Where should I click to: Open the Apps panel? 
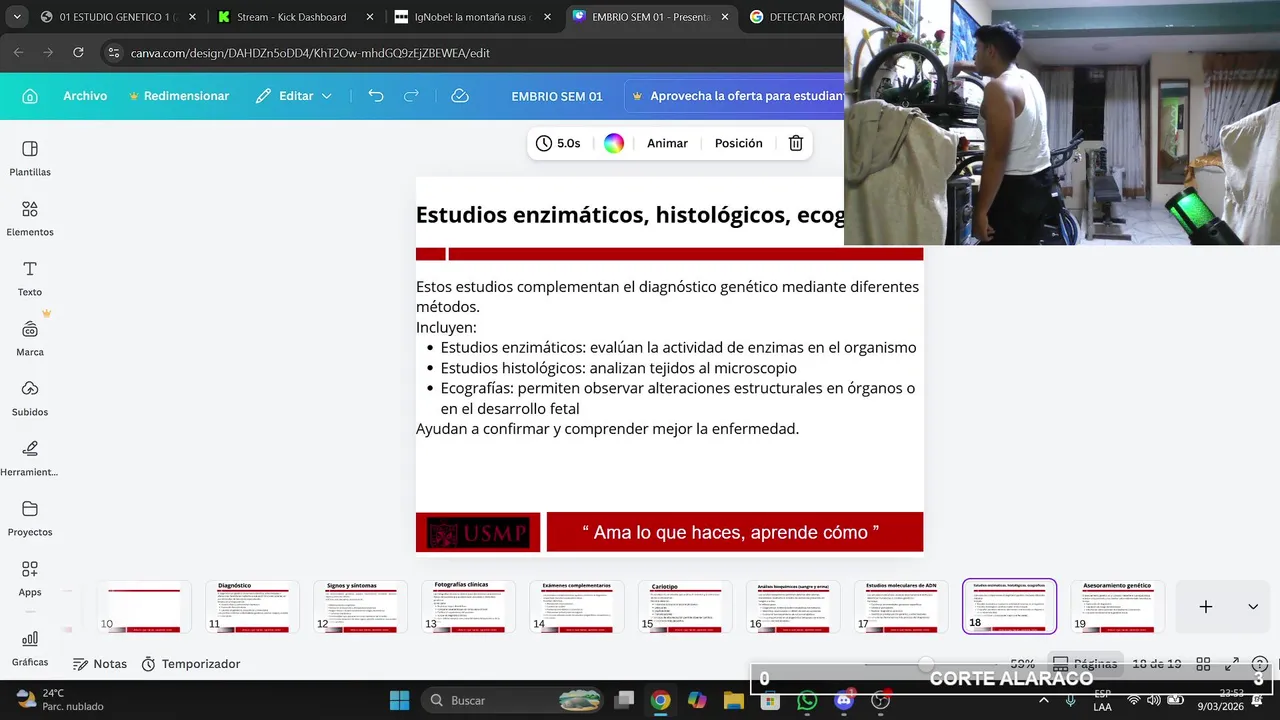click(30, 578)
